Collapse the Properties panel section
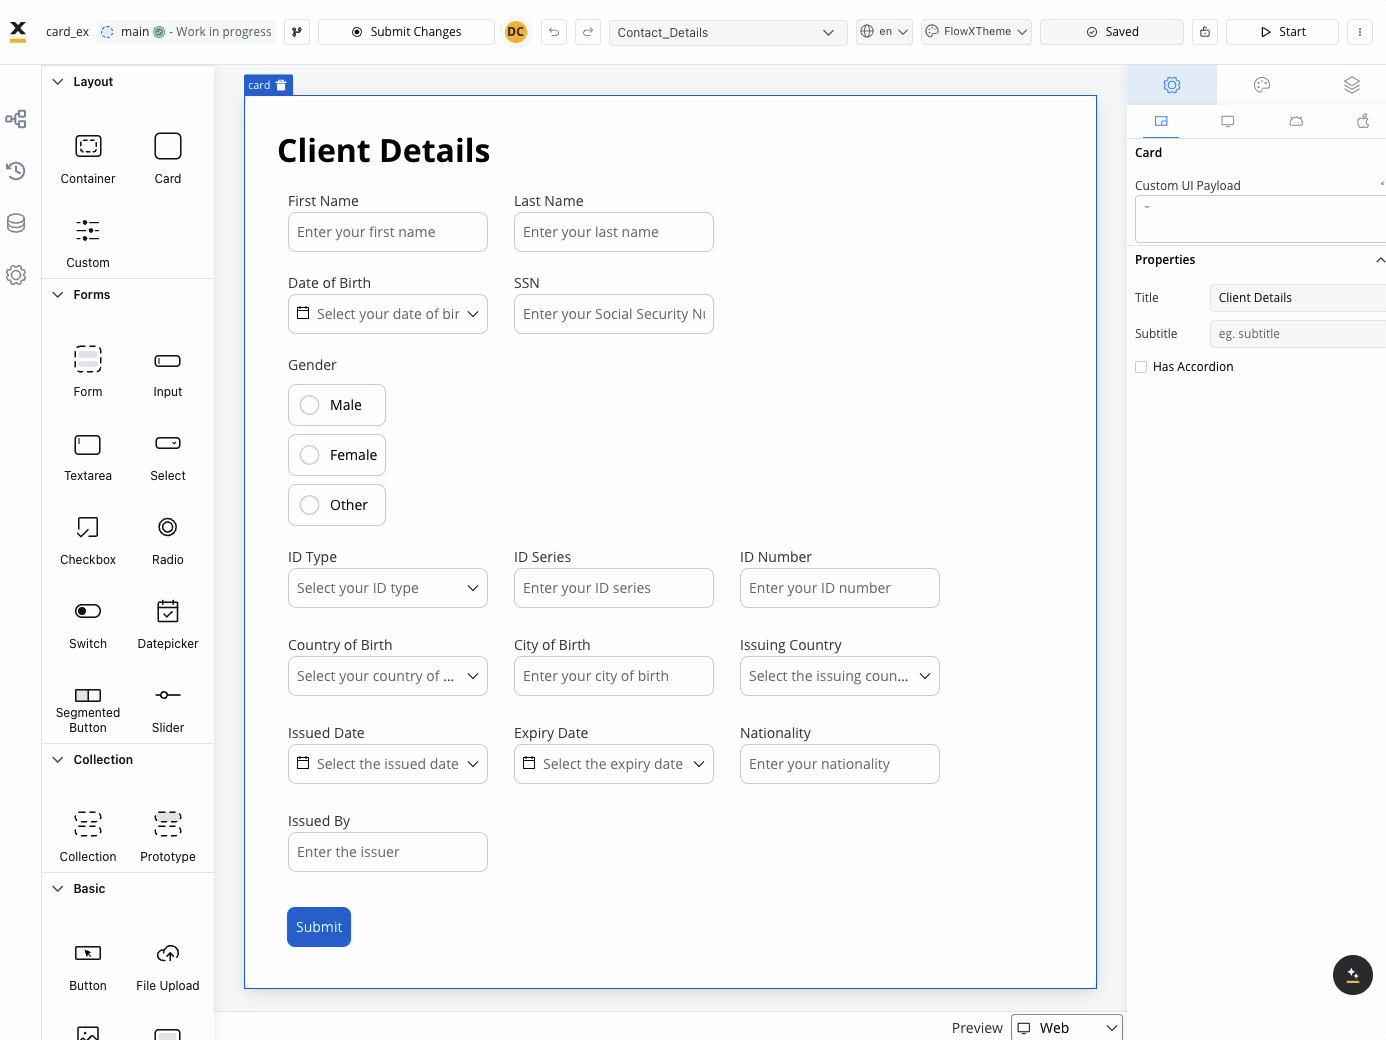1386x1040 pixels. 1380,260
